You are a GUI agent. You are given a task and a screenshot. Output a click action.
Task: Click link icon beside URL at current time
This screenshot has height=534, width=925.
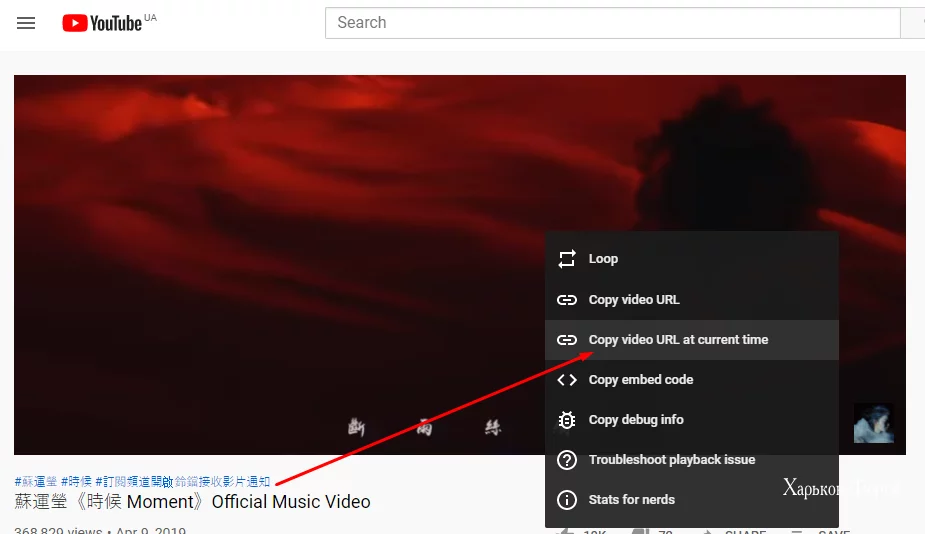point(567,340)
